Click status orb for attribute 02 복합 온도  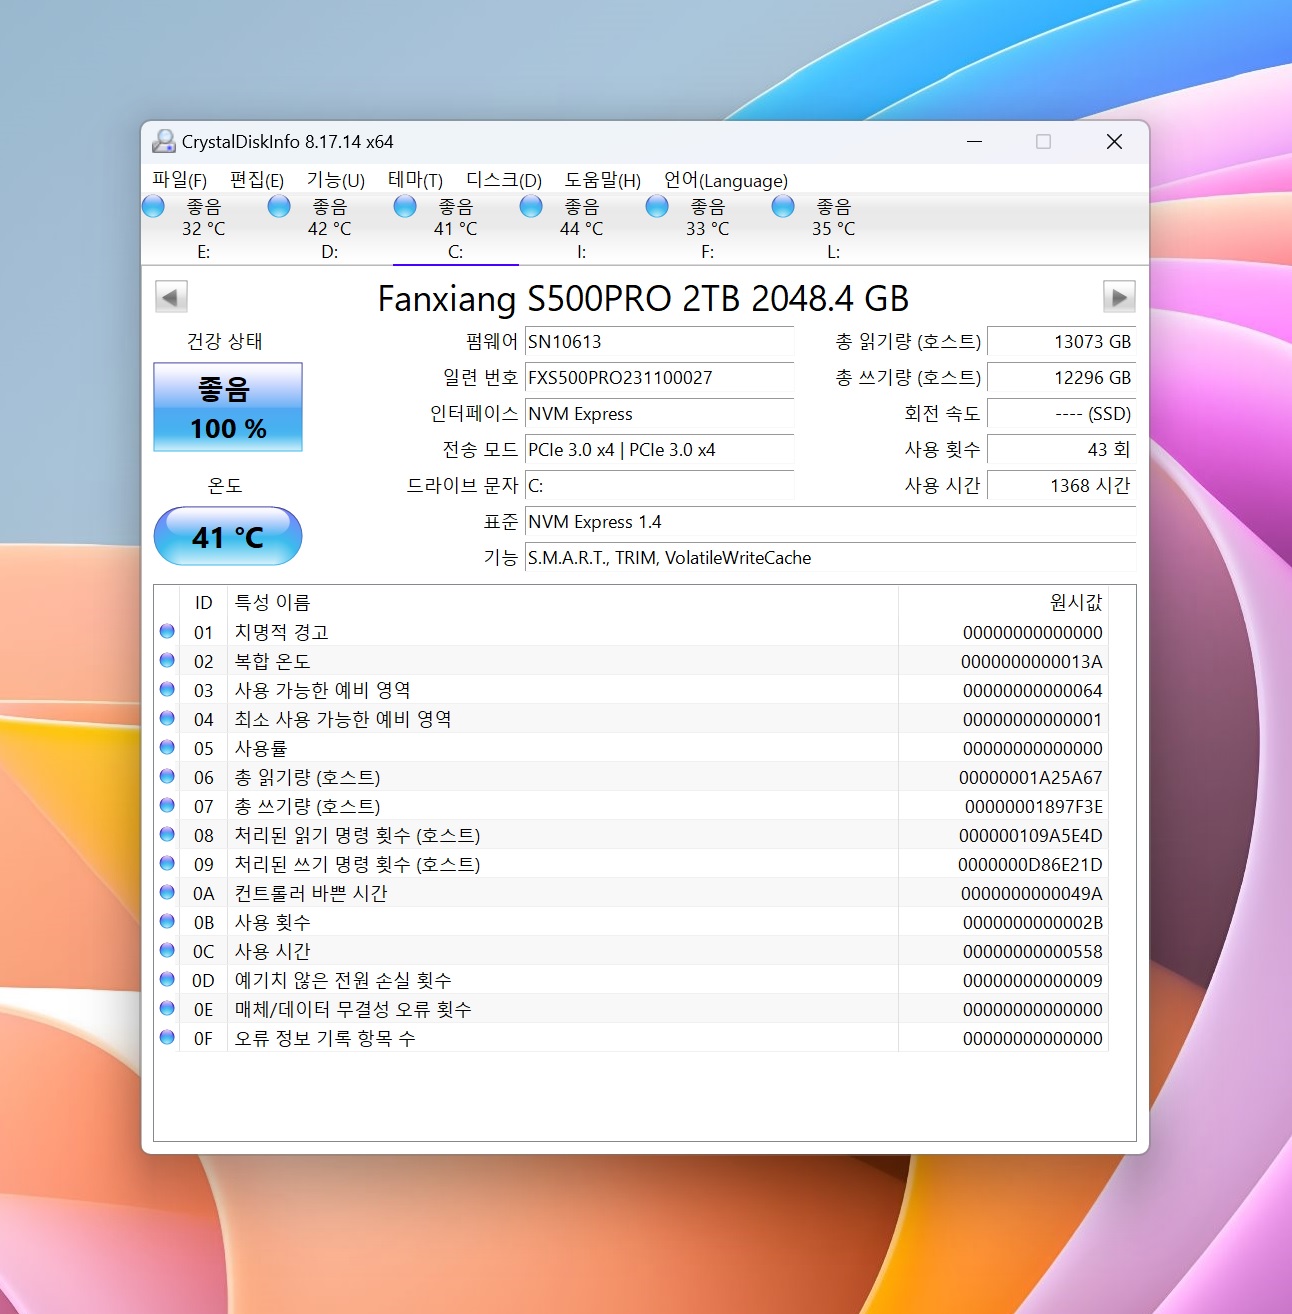point(167,660)
